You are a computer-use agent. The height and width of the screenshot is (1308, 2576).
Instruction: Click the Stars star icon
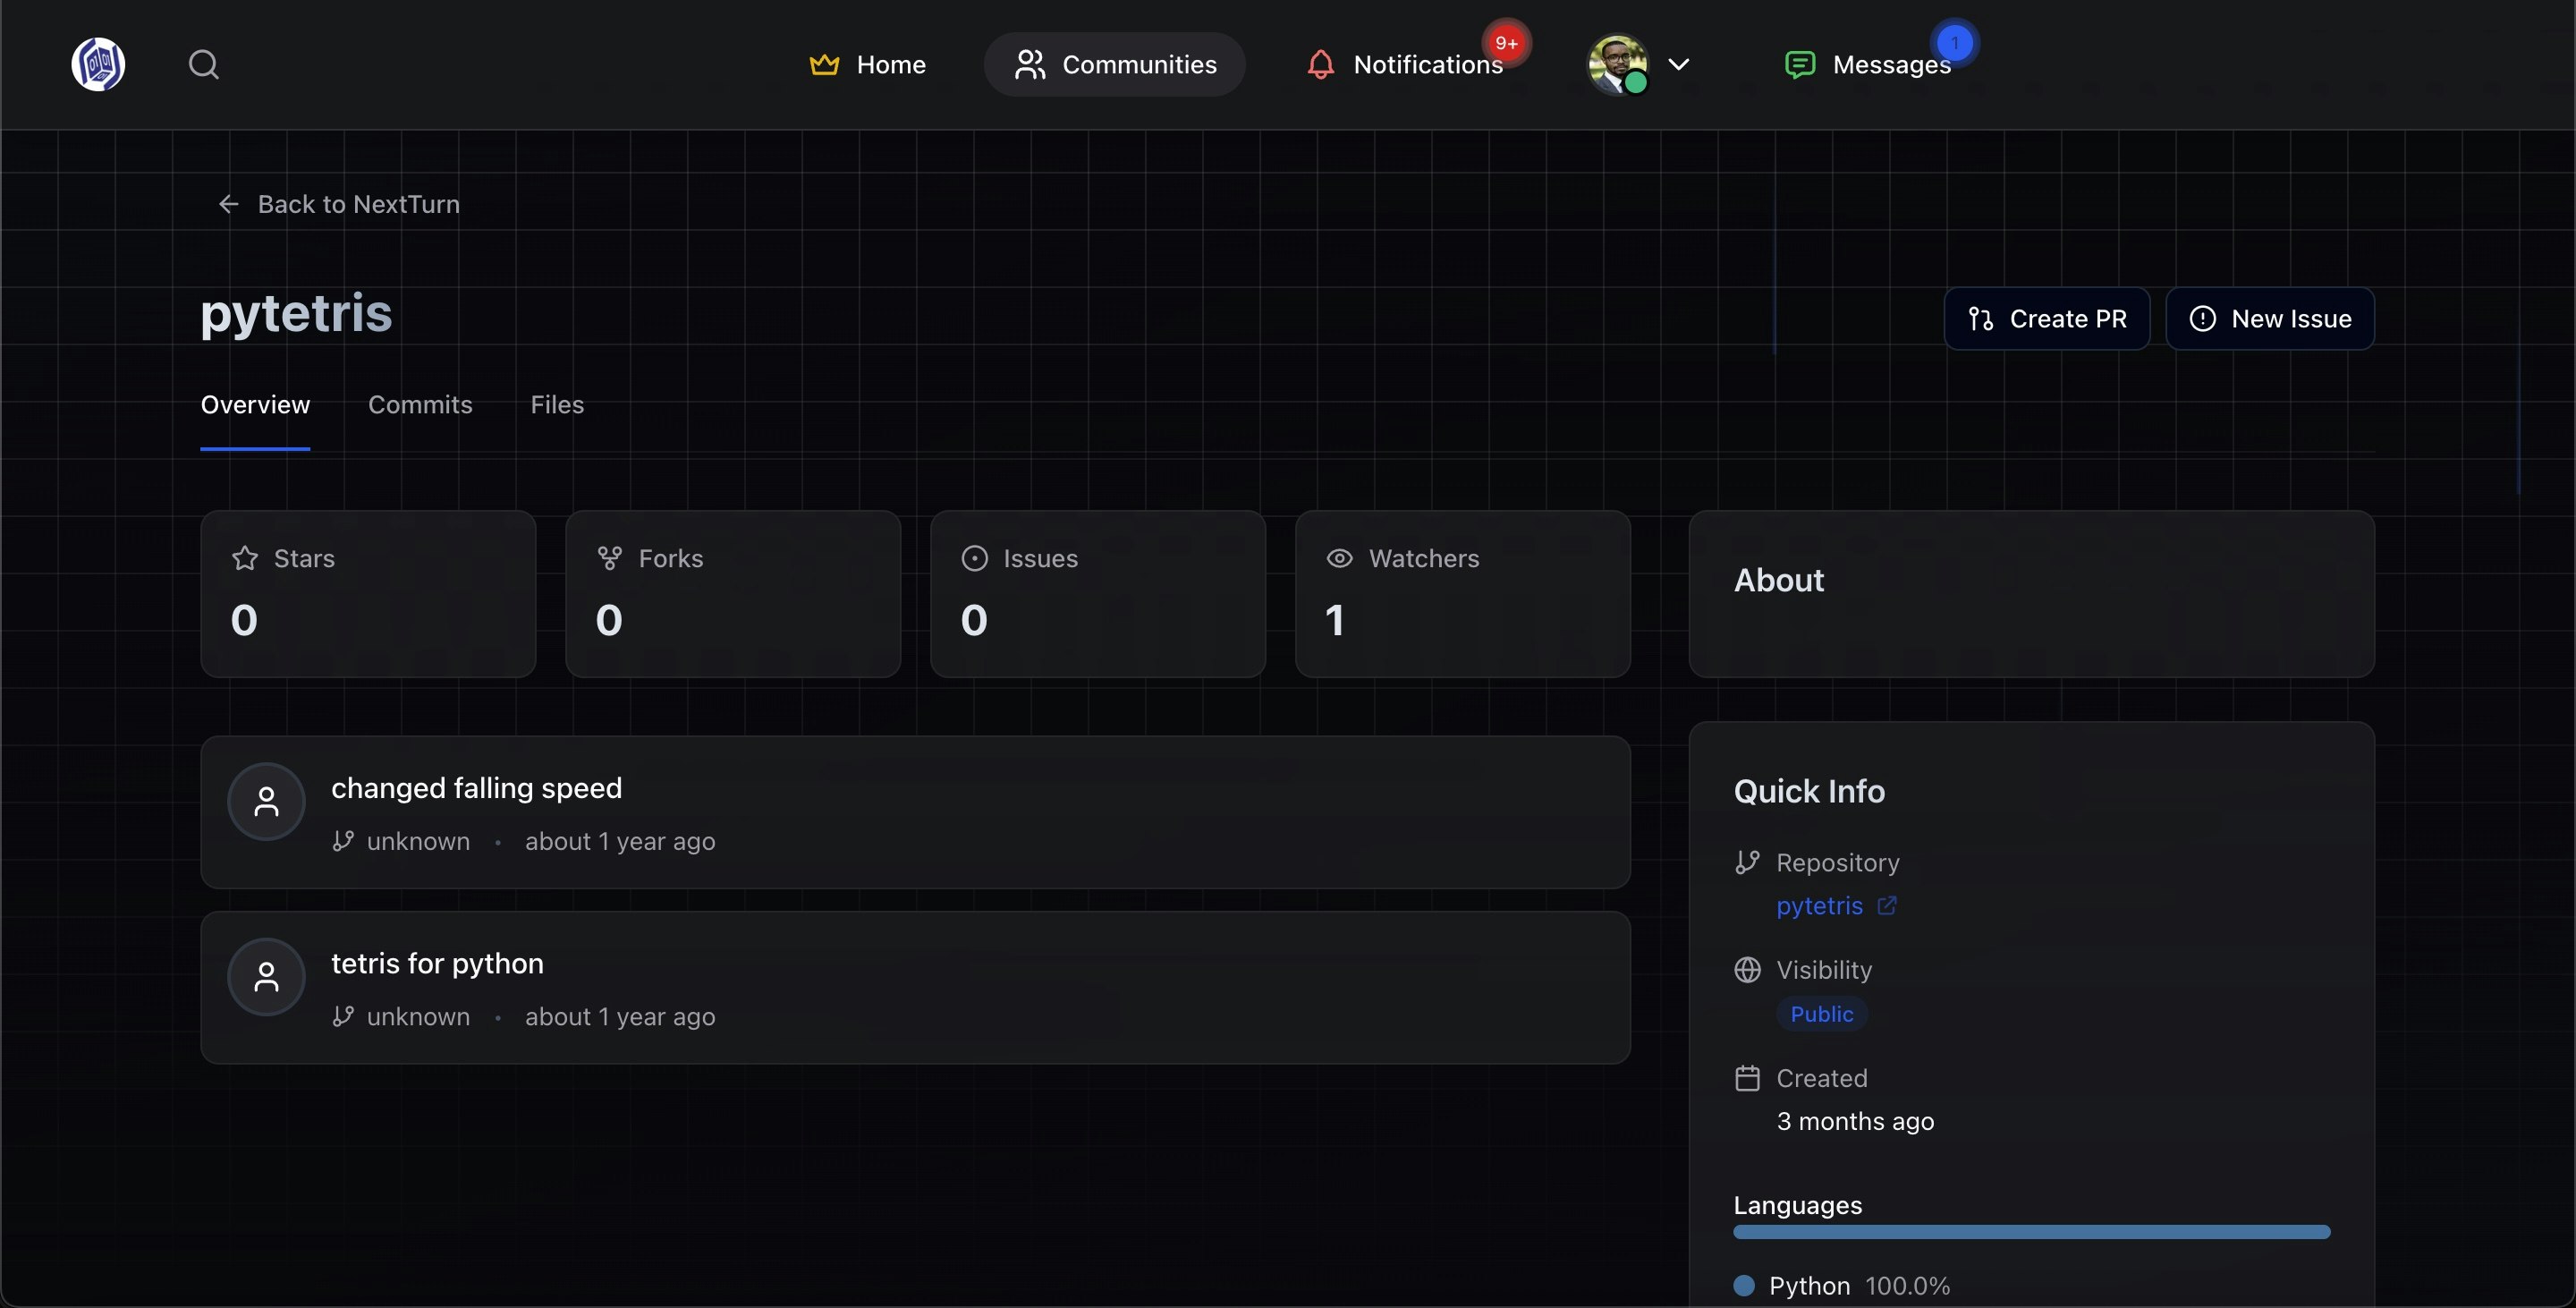245,558
